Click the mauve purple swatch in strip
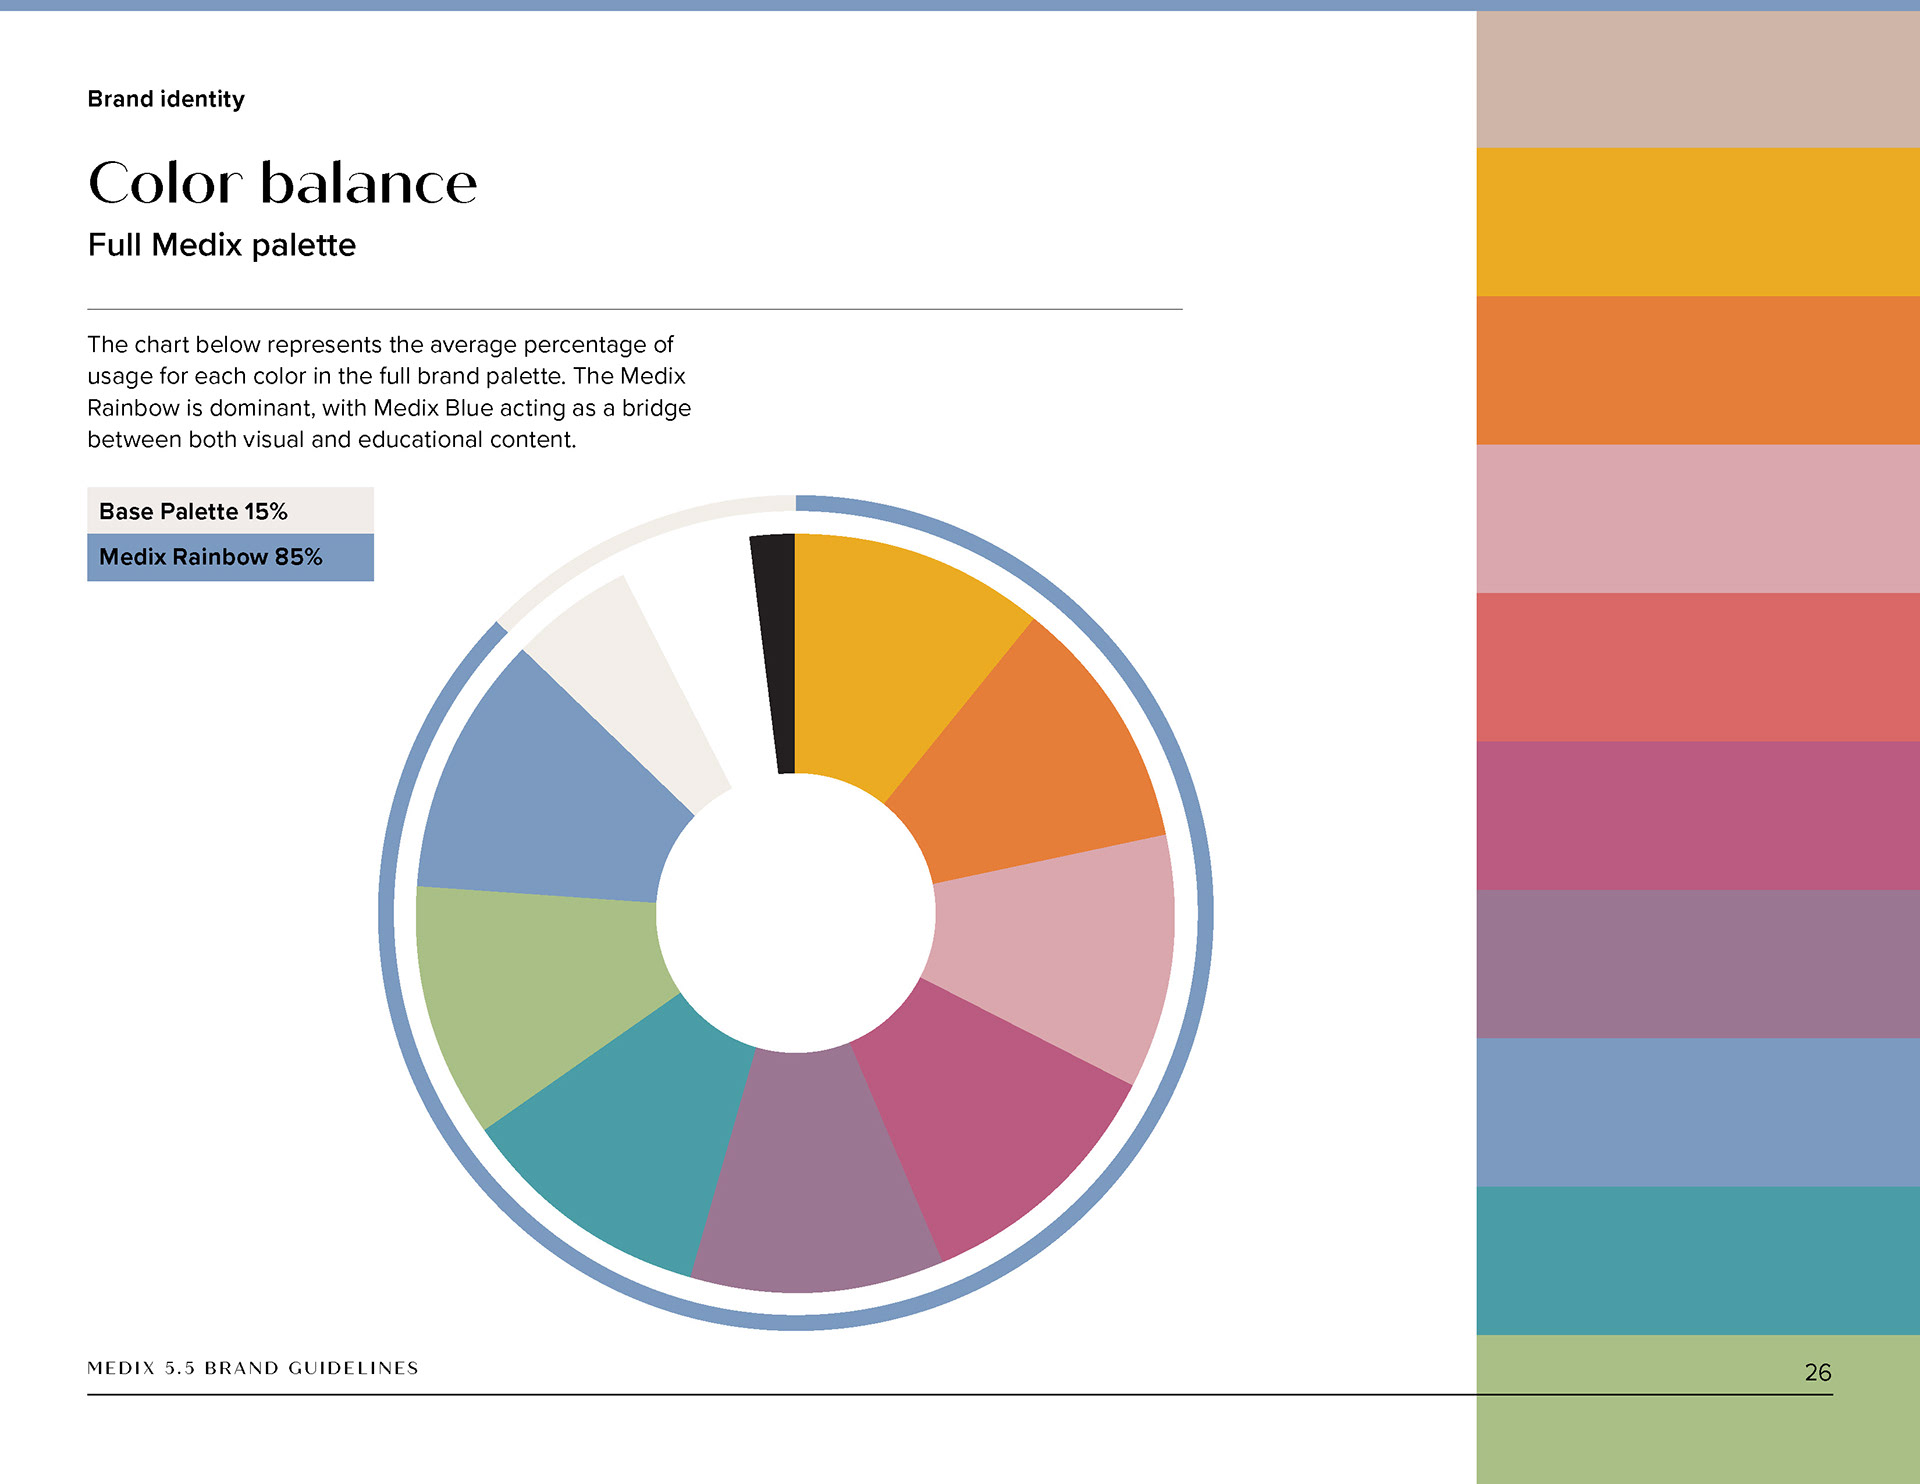1920x1484 pixels. click(1697, 963)
